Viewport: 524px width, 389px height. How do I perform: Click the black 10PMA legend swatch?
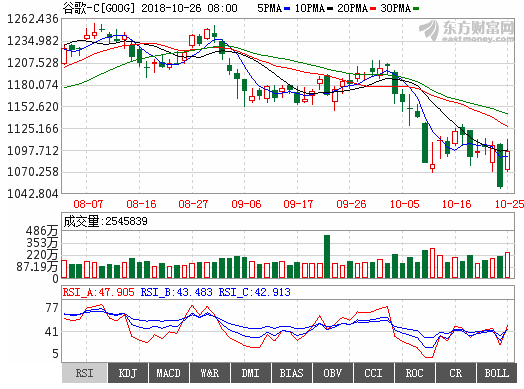pyautogui.click(x=330, y=8)
